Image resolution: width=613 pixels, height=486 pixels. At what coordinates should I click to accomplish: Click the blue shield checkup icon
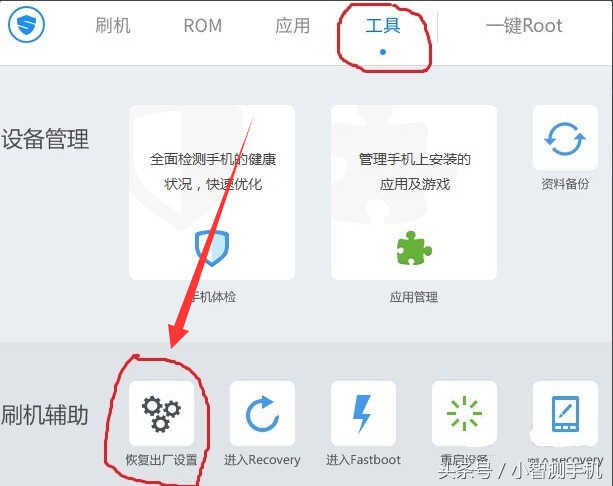coord(212,248)
